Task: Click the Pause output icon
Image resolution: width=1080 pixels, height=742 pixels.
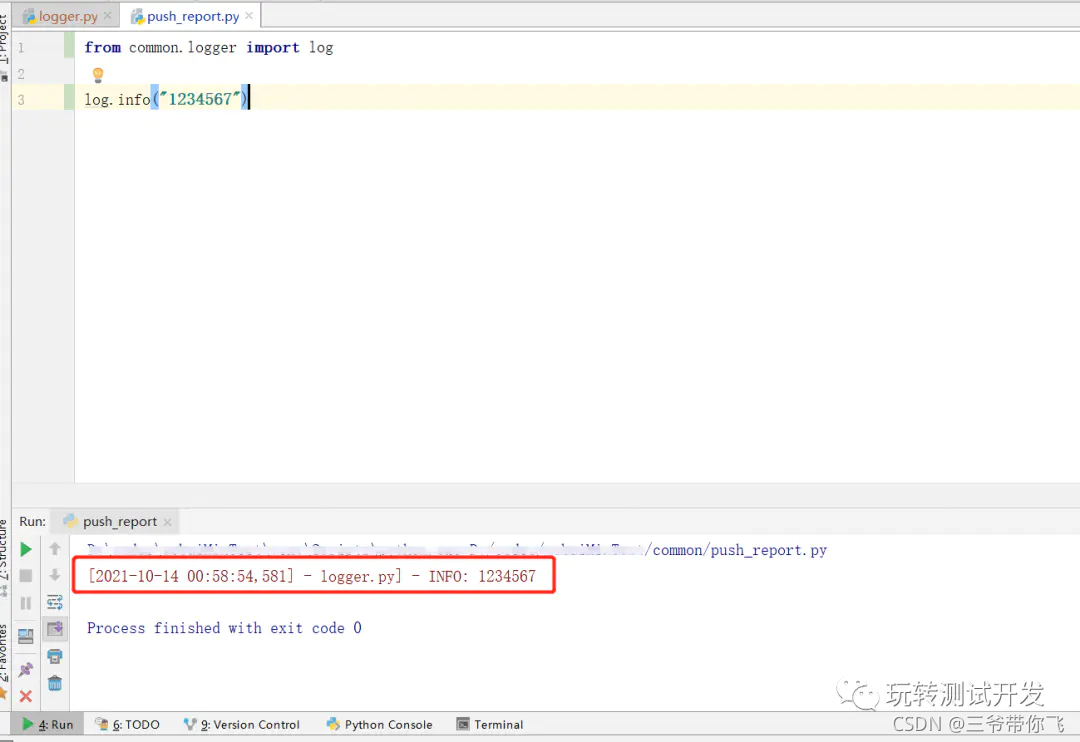Action: pos(25,603)
